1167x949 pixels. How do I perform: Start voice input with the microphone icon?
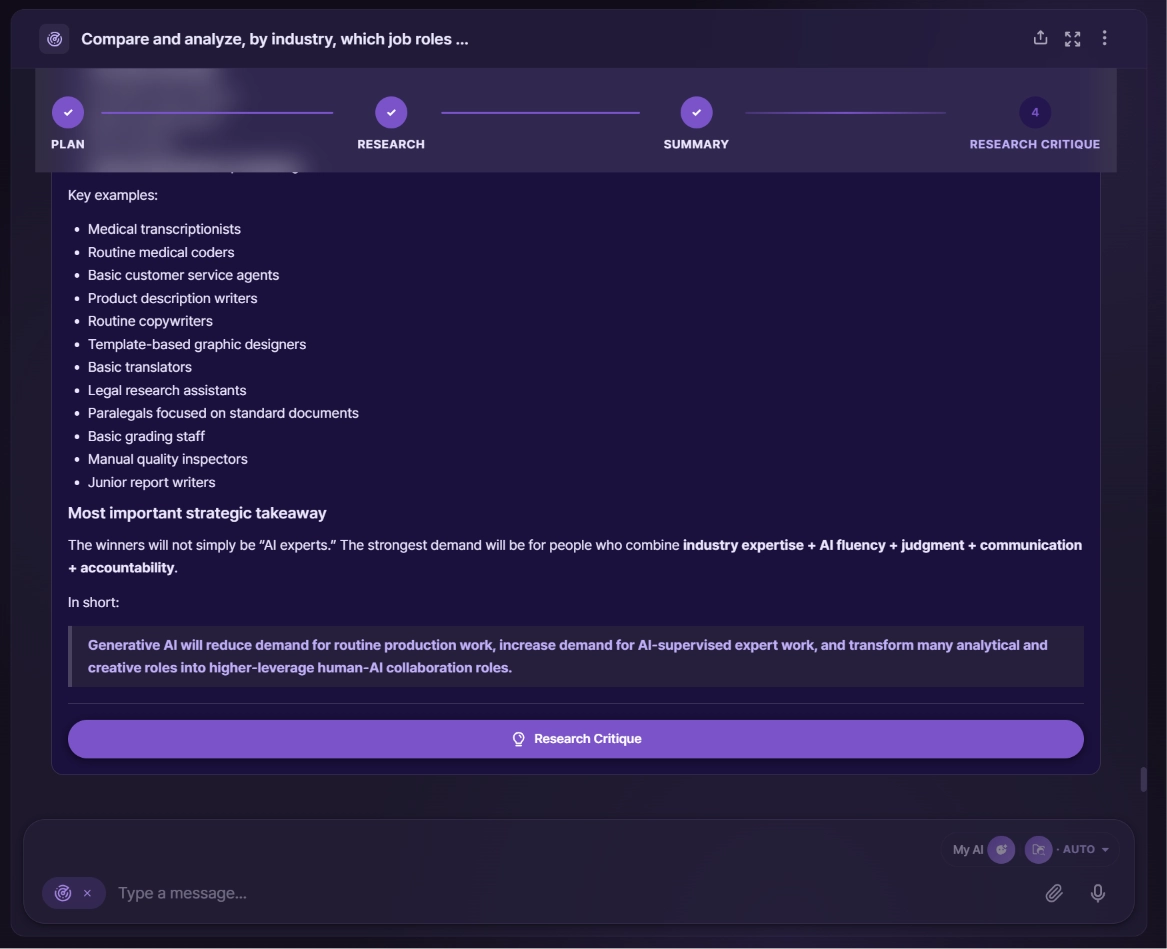[x=1097, y=892]
